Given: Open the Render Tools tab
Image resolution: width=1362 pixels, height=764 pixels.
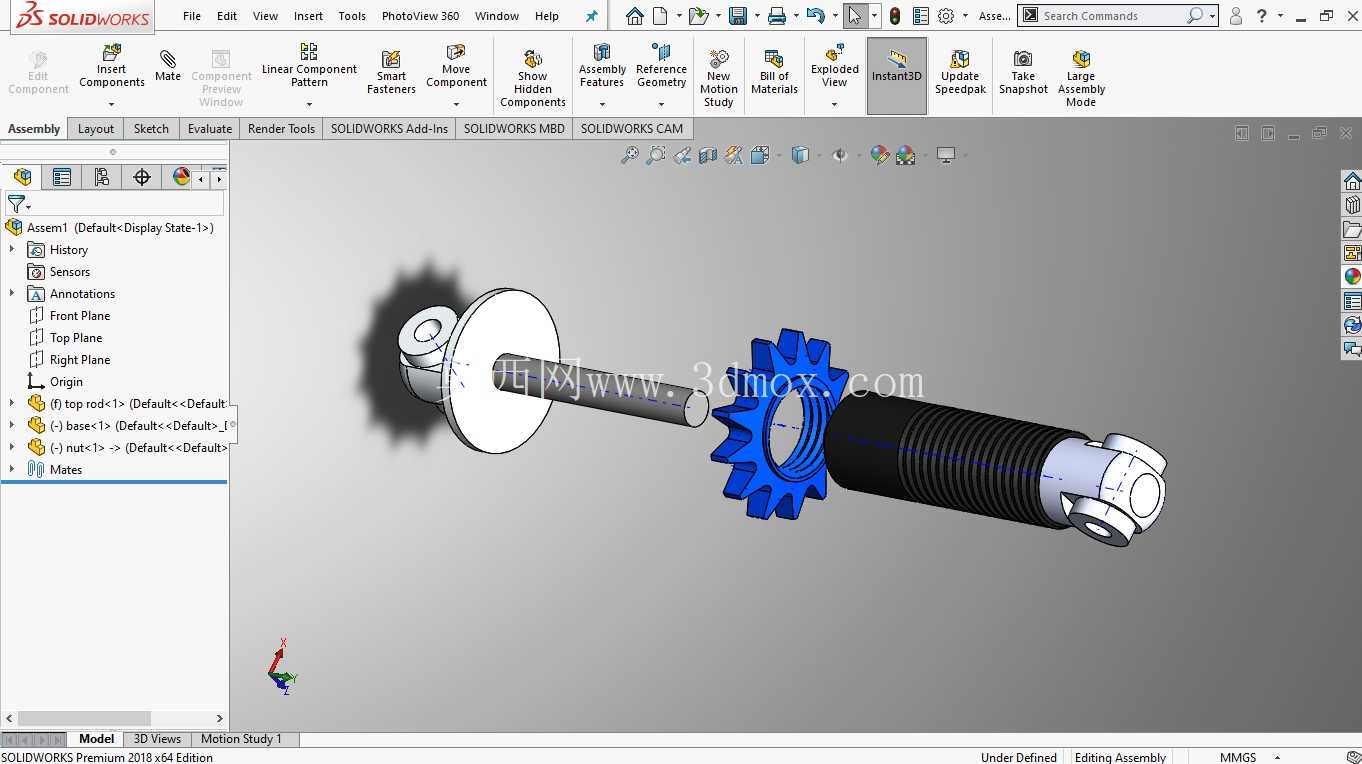Looking at the screenshot, I should point(281,128).
